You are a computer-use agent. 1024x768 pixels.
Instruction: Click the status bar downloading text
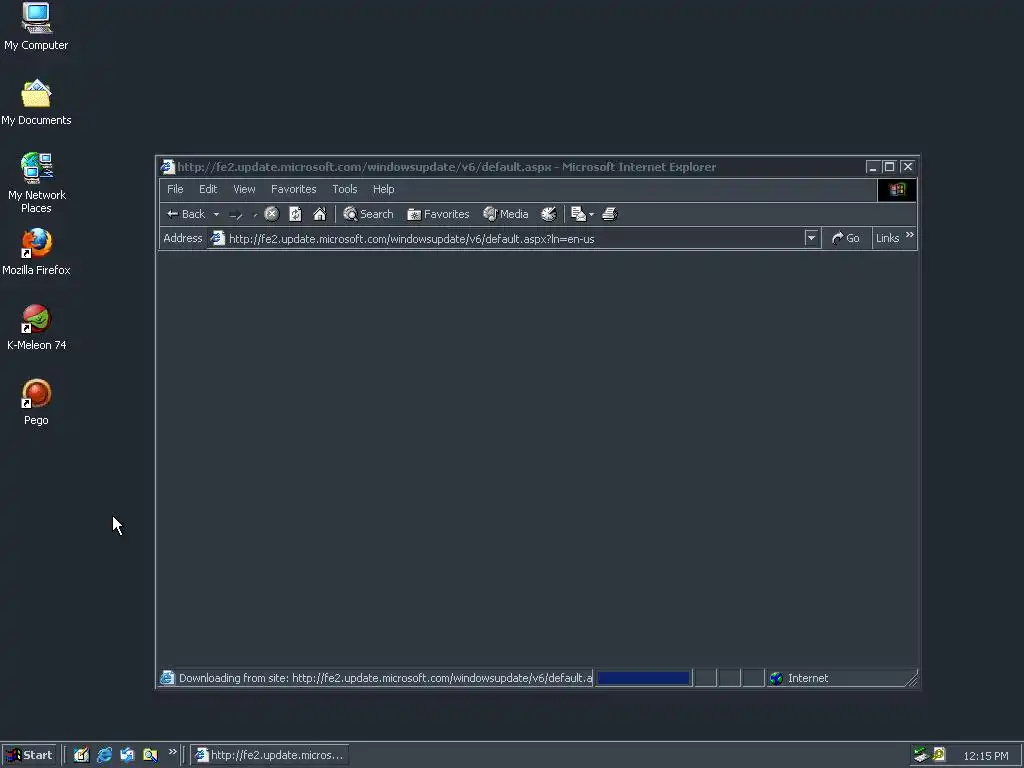pyautogui.click(x=385, y=678)
